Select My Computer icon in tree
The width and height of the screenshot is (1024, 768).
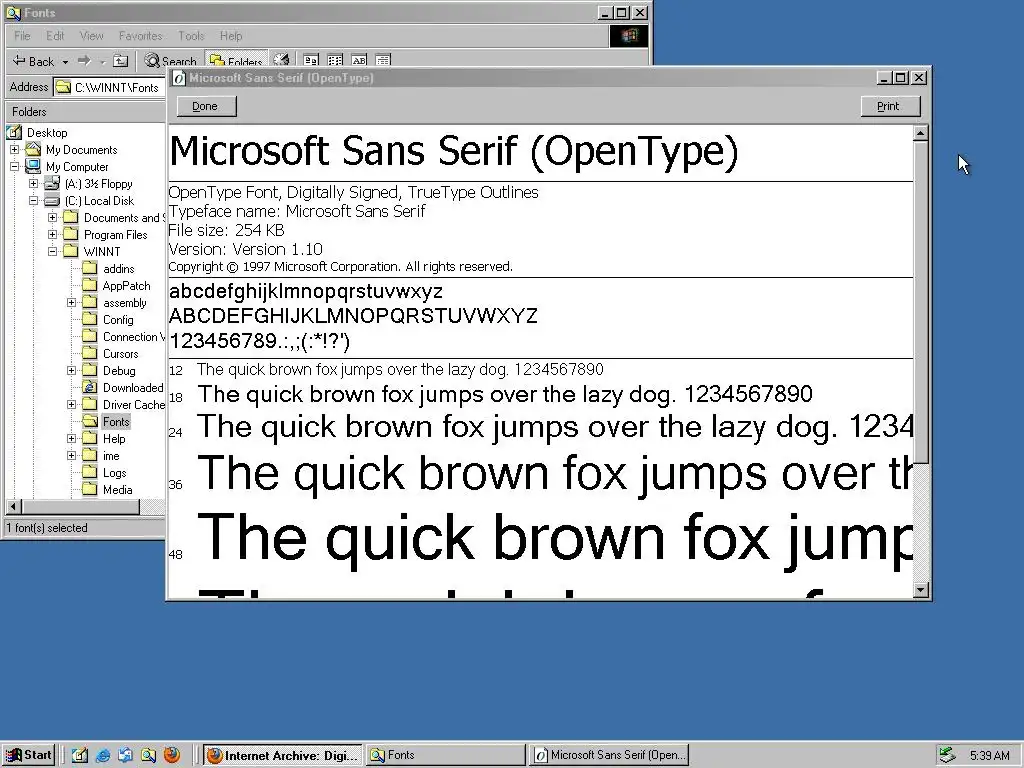33,167
